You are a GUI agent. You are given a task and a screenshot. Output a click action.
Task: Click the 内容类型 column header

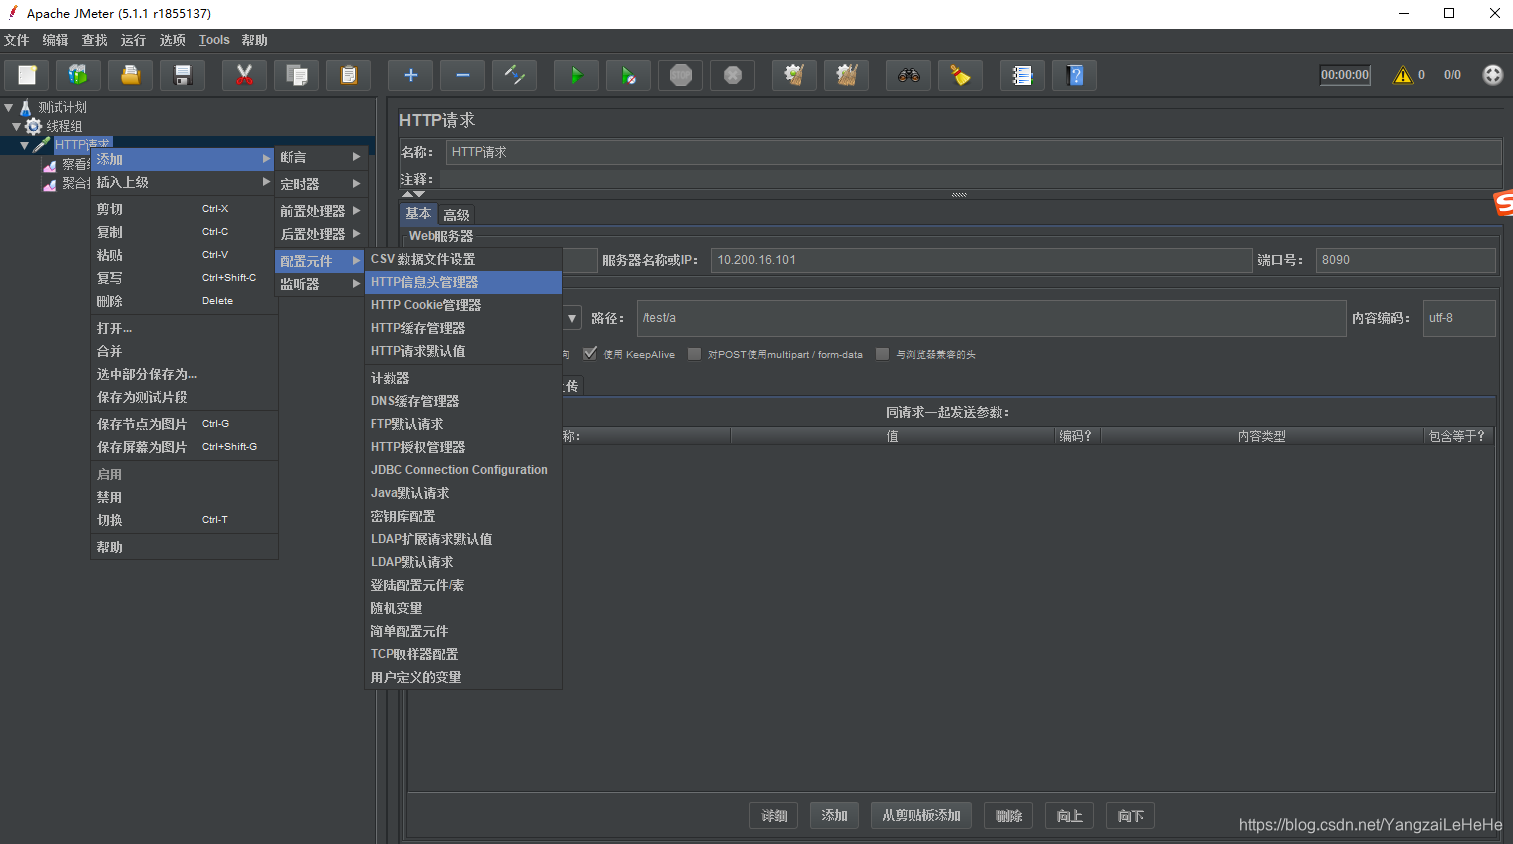1261,436
